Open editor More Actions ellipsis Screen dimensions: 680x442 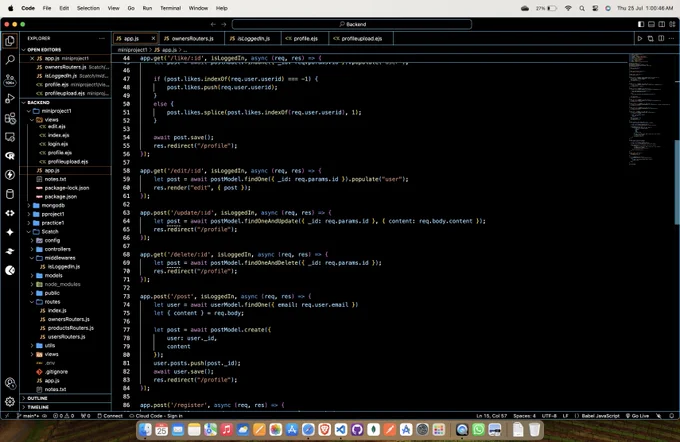671,39
